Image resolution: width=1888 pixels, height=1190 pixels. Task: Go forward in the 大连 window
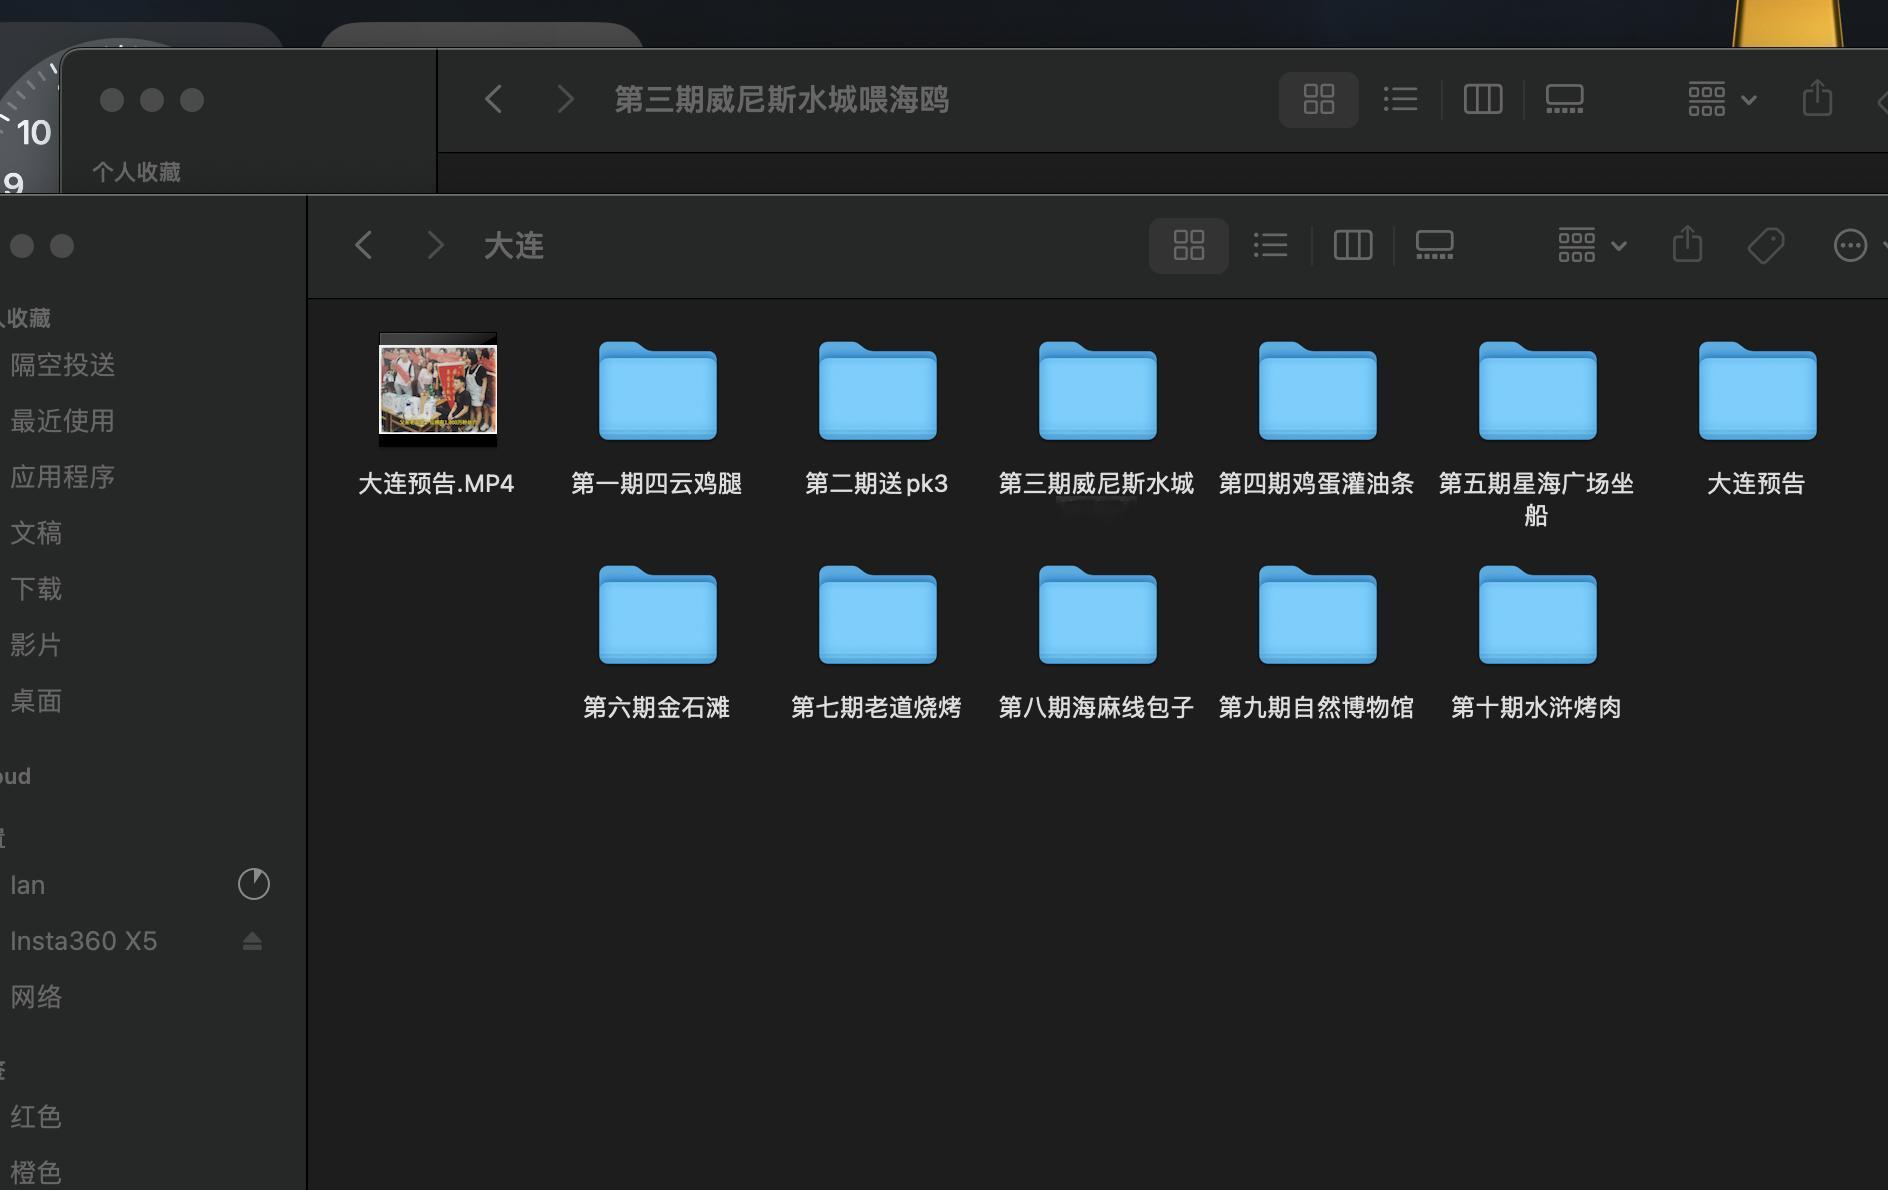[x=434, y=245]
